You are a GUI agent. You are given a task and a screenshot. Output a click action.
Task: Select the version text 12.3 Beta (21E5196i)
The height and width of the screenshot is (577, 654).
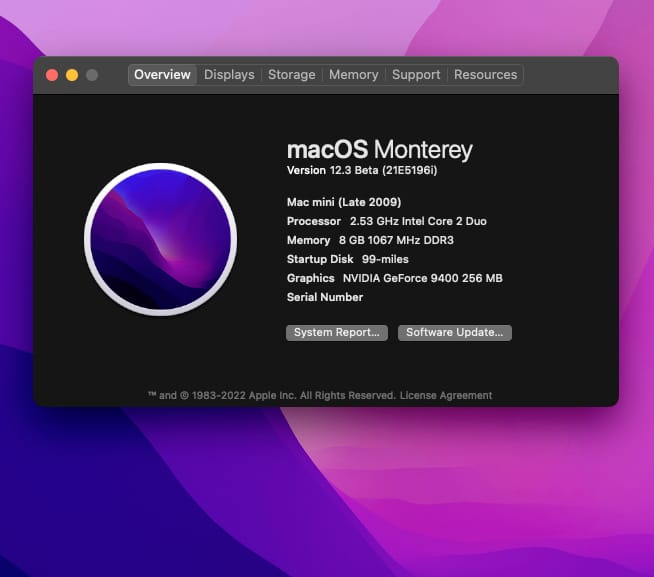tap(383, 170)
